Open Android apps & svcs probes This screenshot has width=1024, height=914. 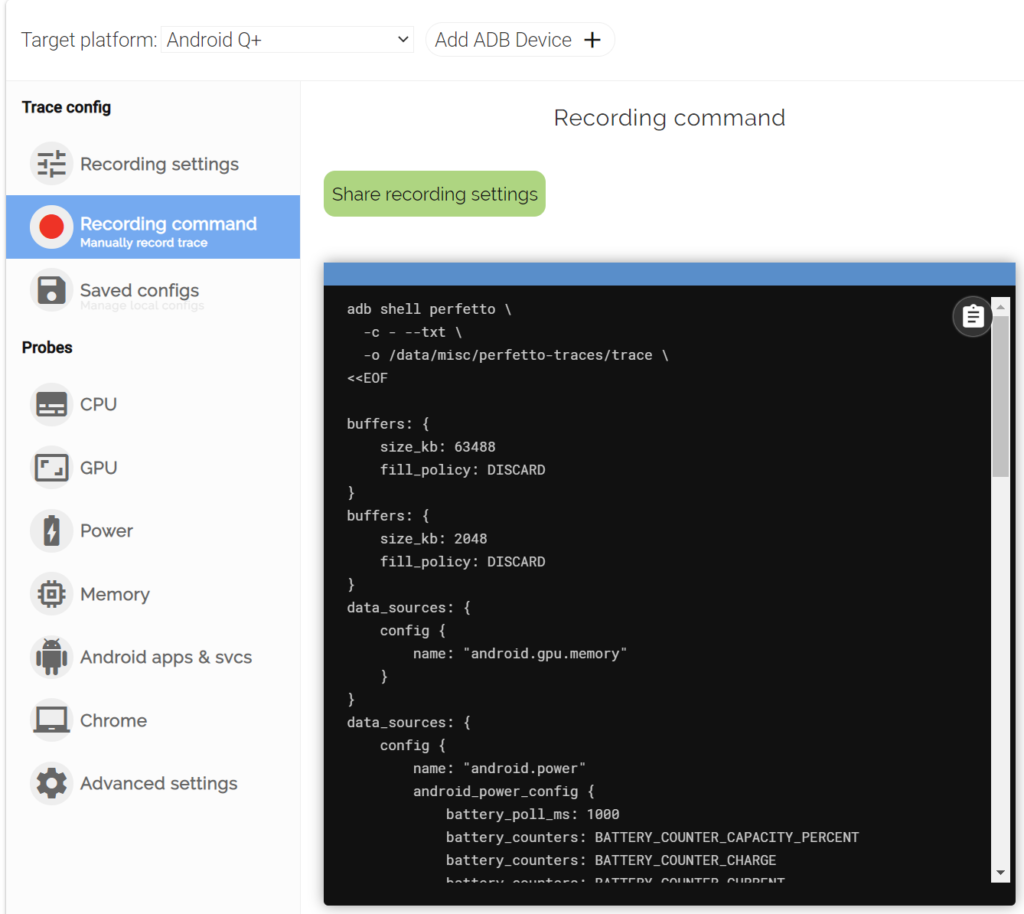[x=50, y=657]
